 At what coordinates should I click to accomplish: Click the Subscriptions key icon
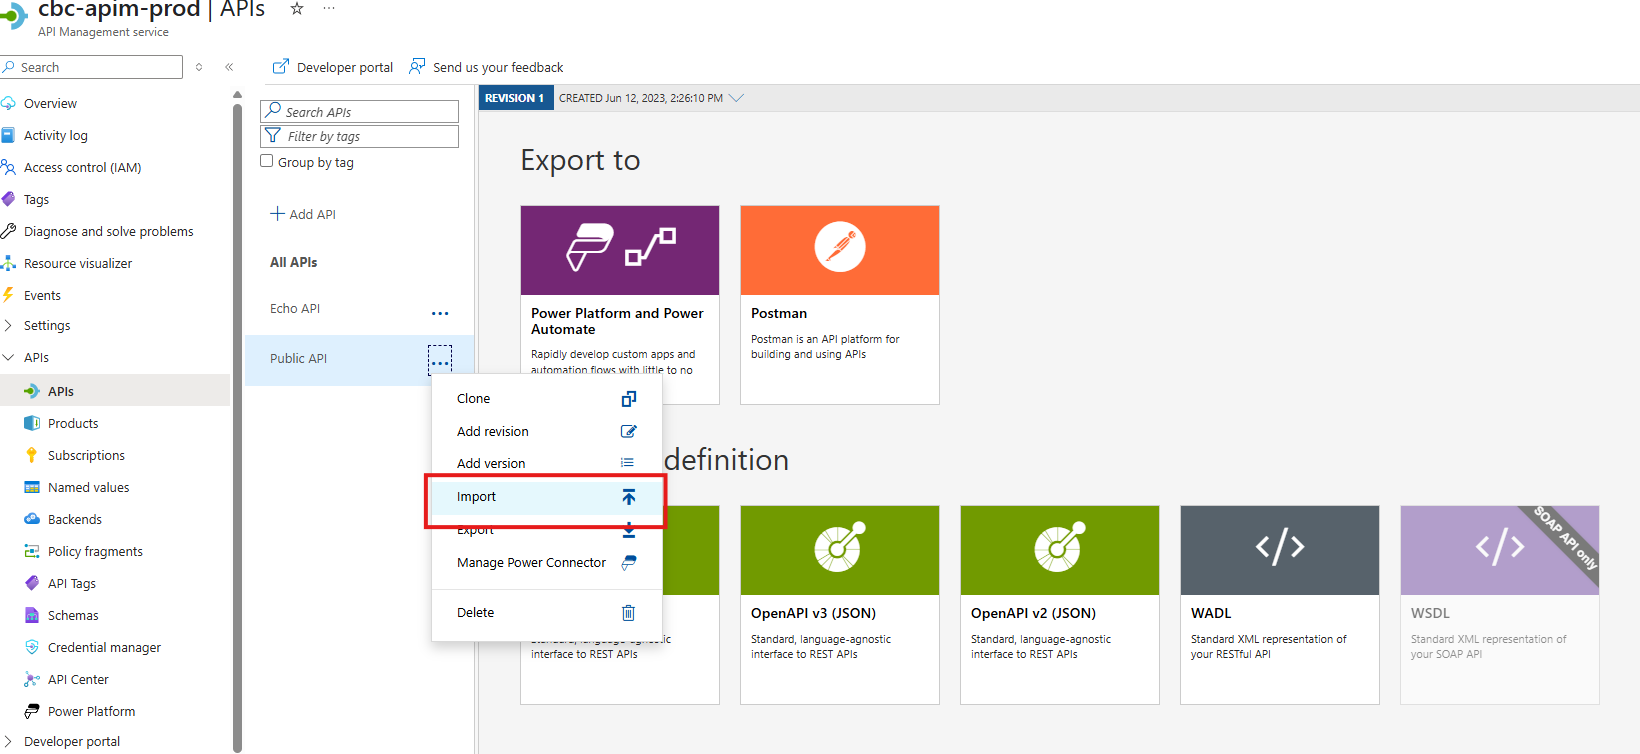(32, 455)
